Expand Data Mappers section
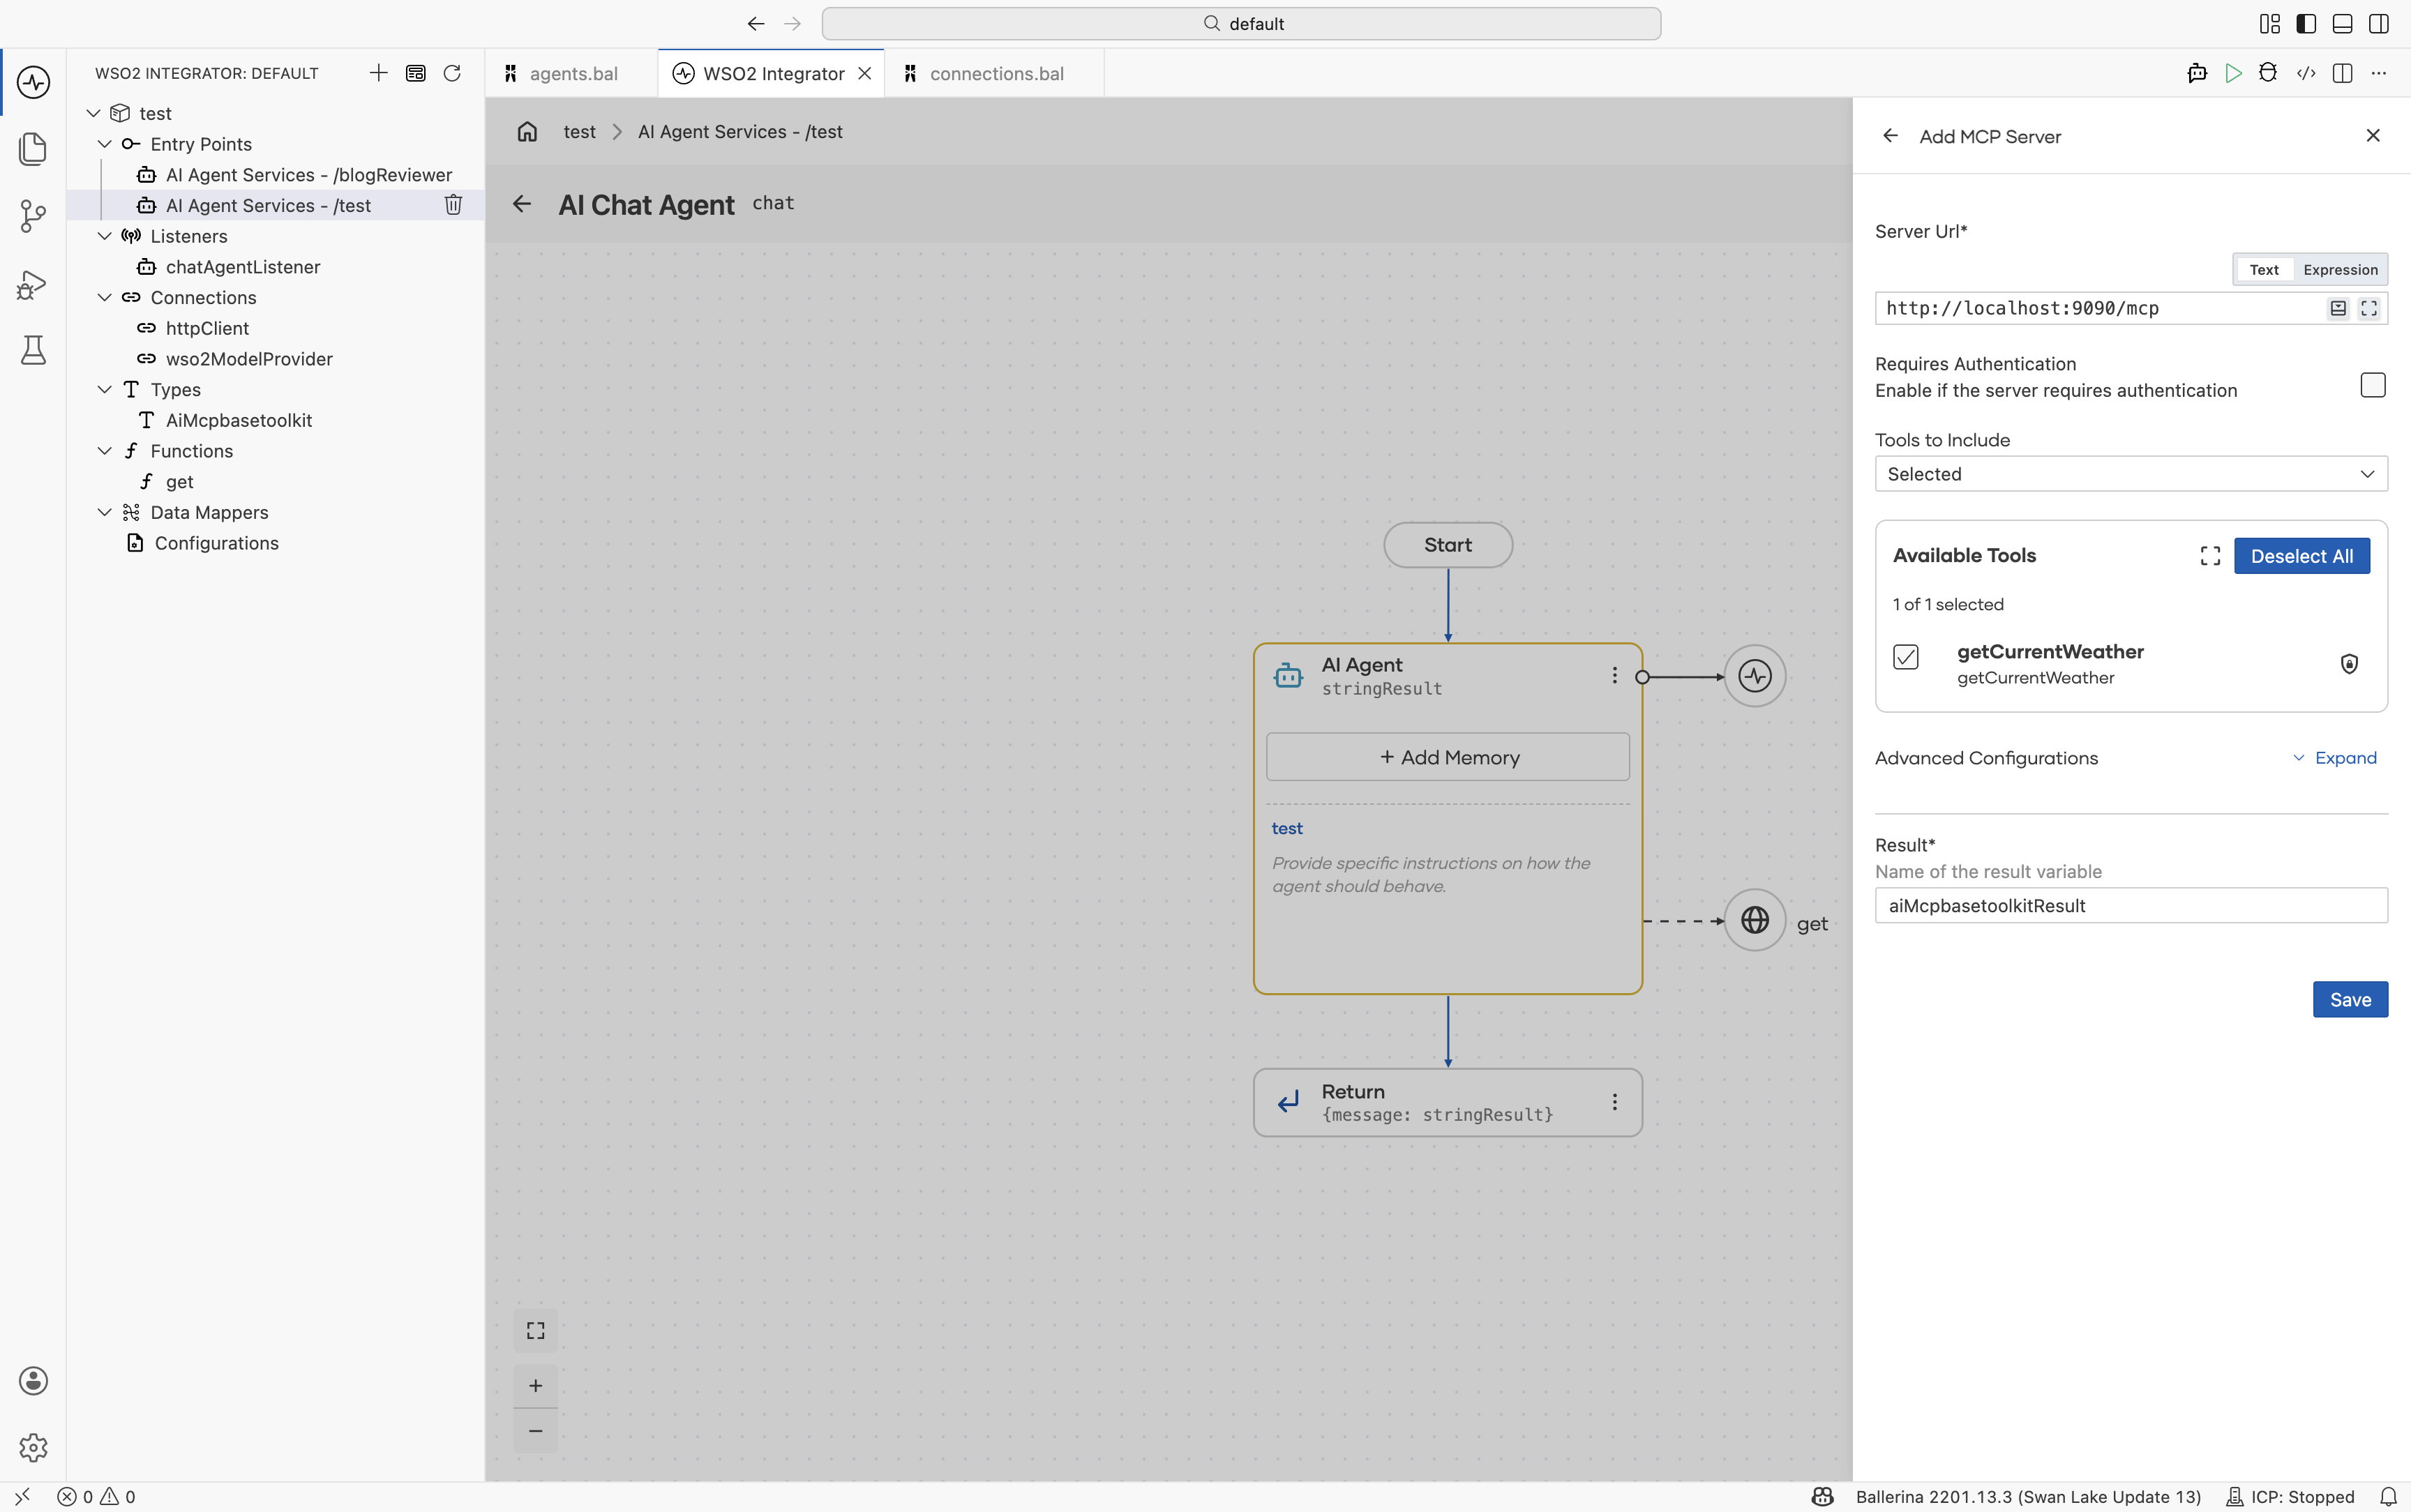The height and width of the screenshot is (1512, 2411). tap(104, 512)
